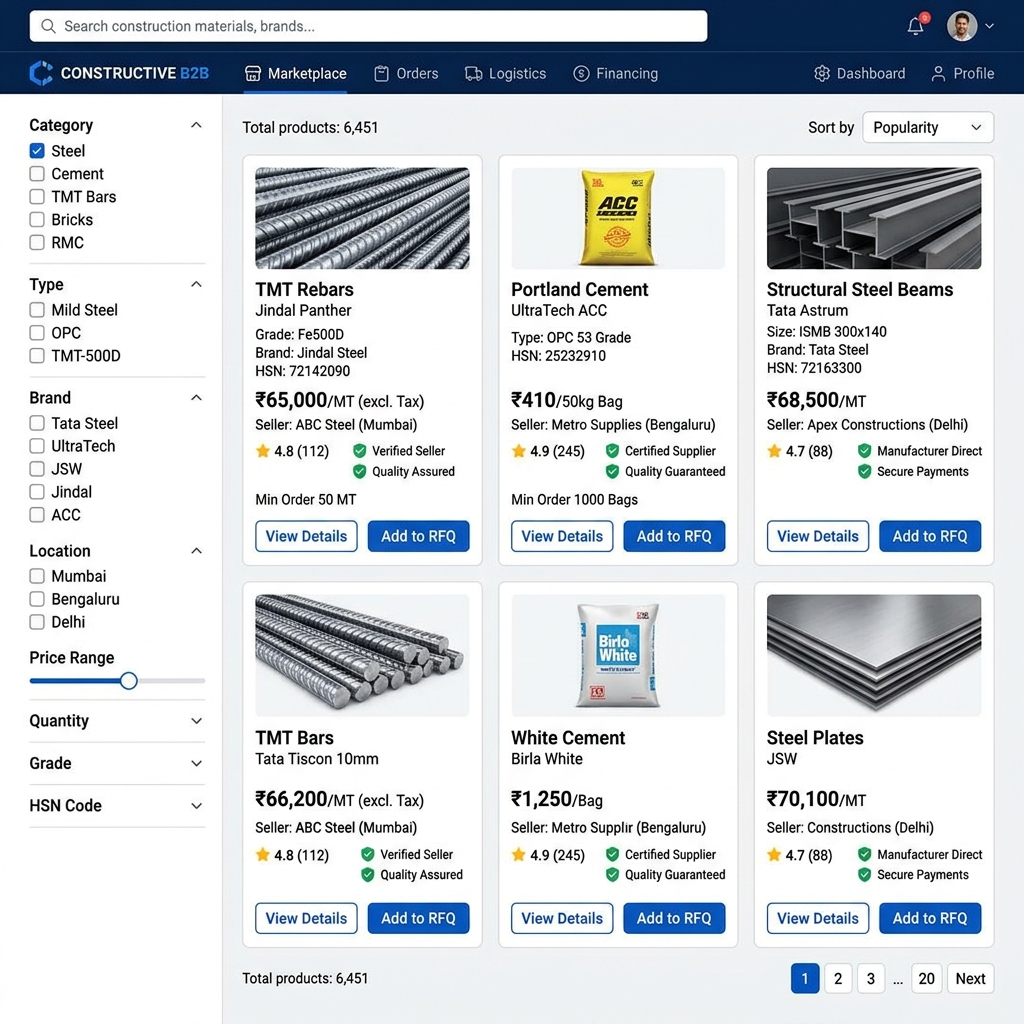Switch to the Orders tab
The height and width of the screenshot is (1024, 1024).
pos(406,74)
